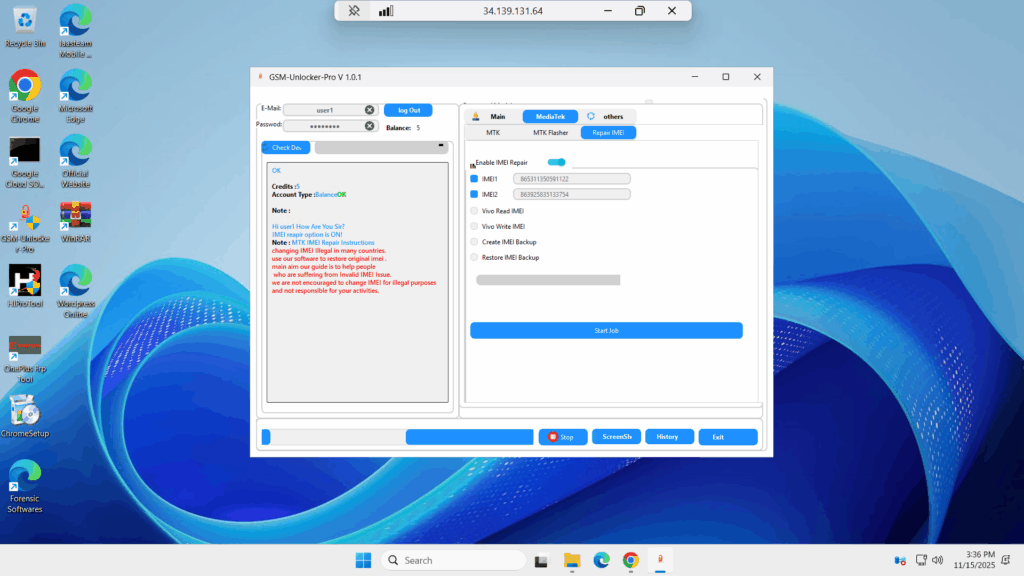Select the Create IMEI Backup radio option
Viewport: 1024px width, 576px height.
coord(475,242)
